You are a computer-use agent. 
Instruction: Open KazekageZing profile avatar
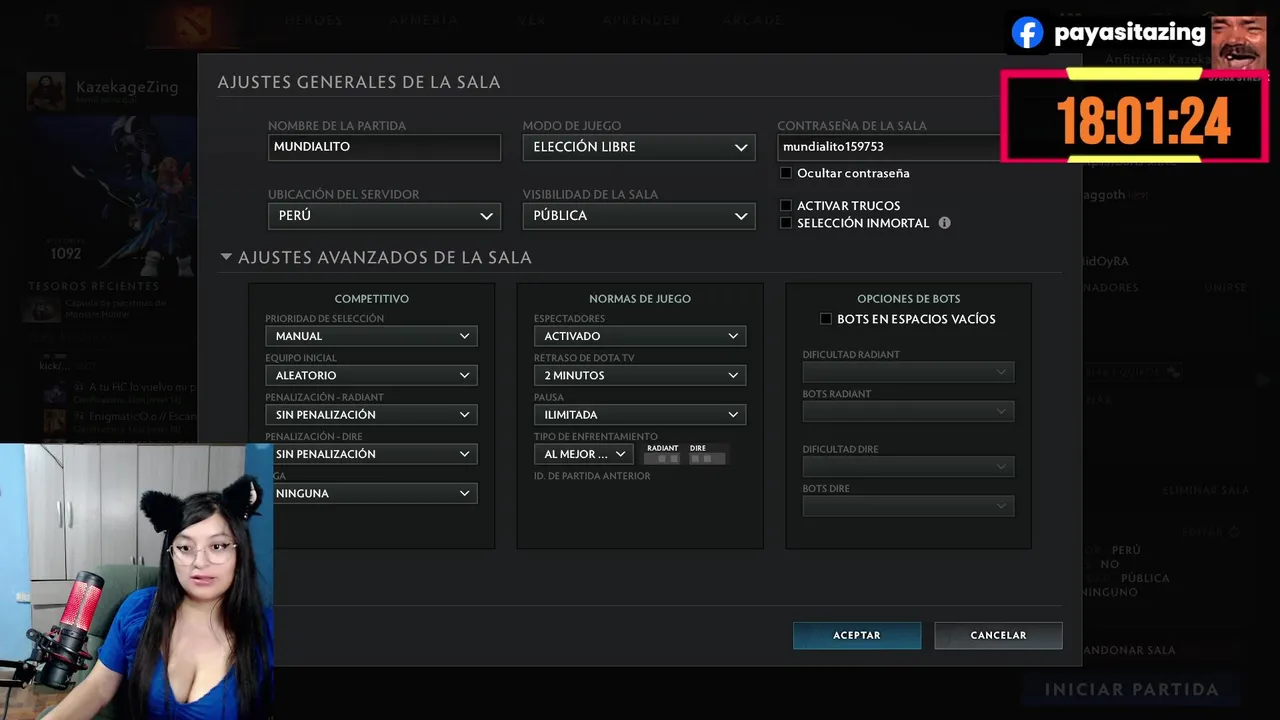click(x=46, y=91)
